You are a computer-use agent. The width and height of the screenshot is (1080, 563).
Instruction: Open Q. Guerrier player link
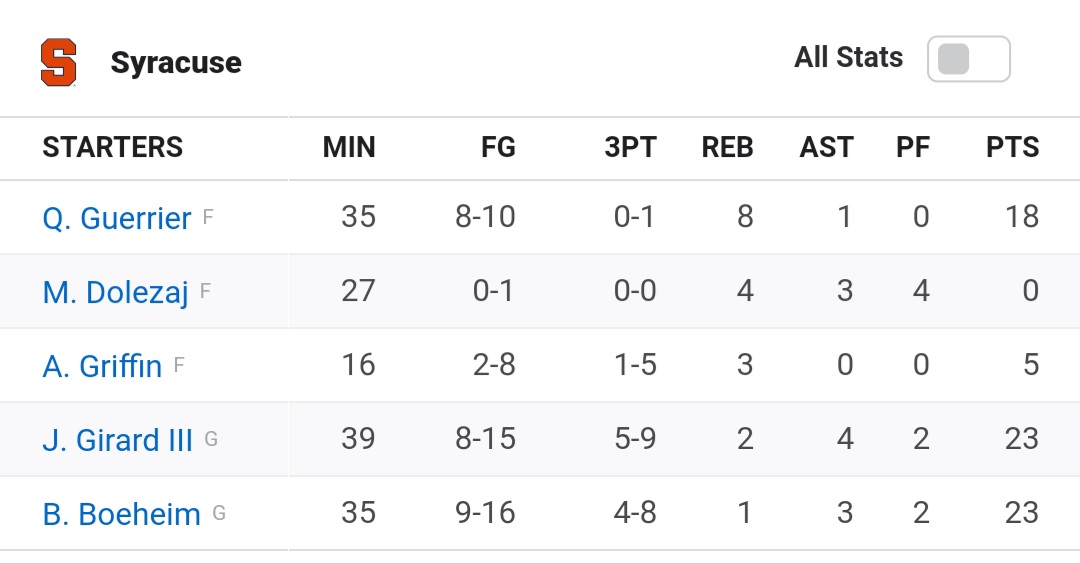pos(116,218)
